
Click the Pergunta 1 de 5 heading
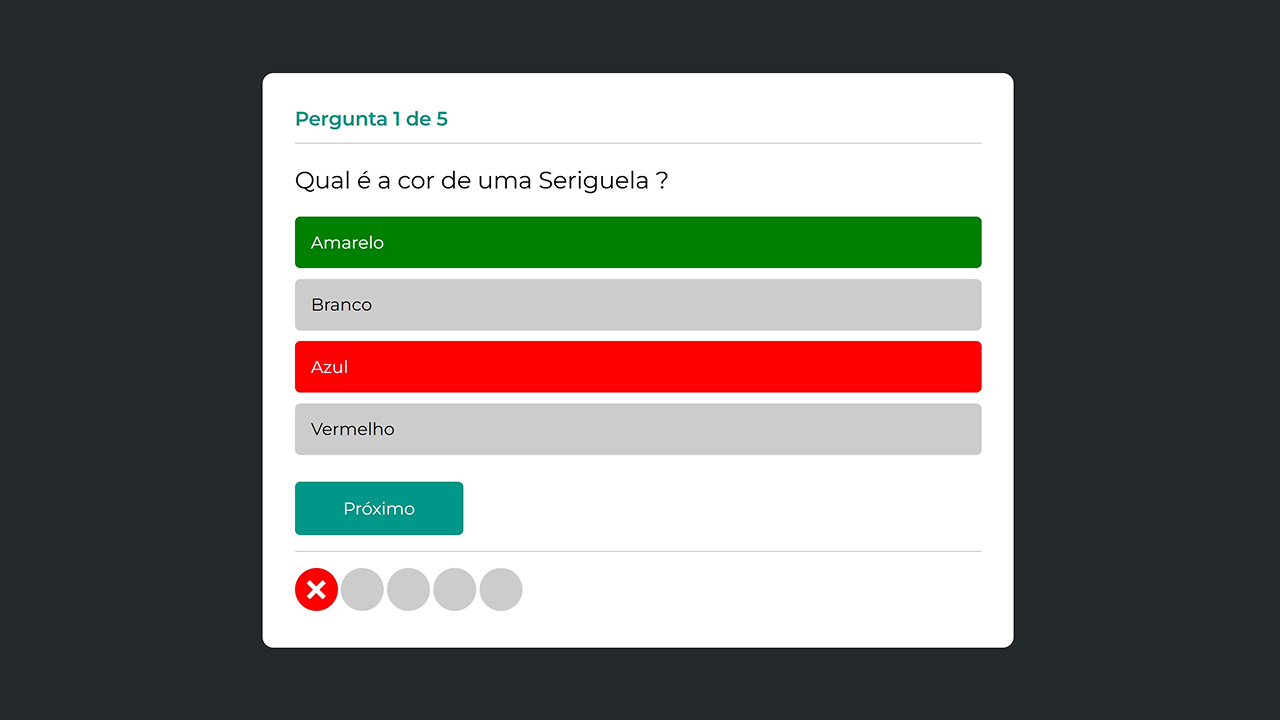(371, 119)
